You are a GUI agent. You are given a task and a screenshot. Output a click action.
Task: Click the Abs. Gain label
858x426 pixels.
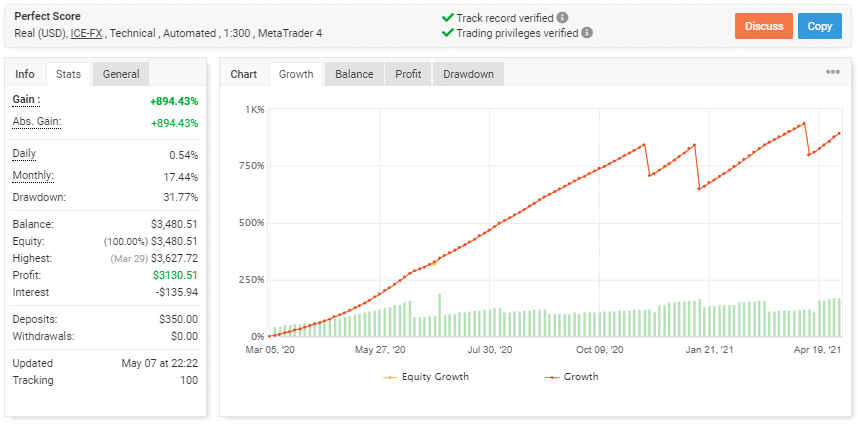pyautogui.click(x=37, y=122)
